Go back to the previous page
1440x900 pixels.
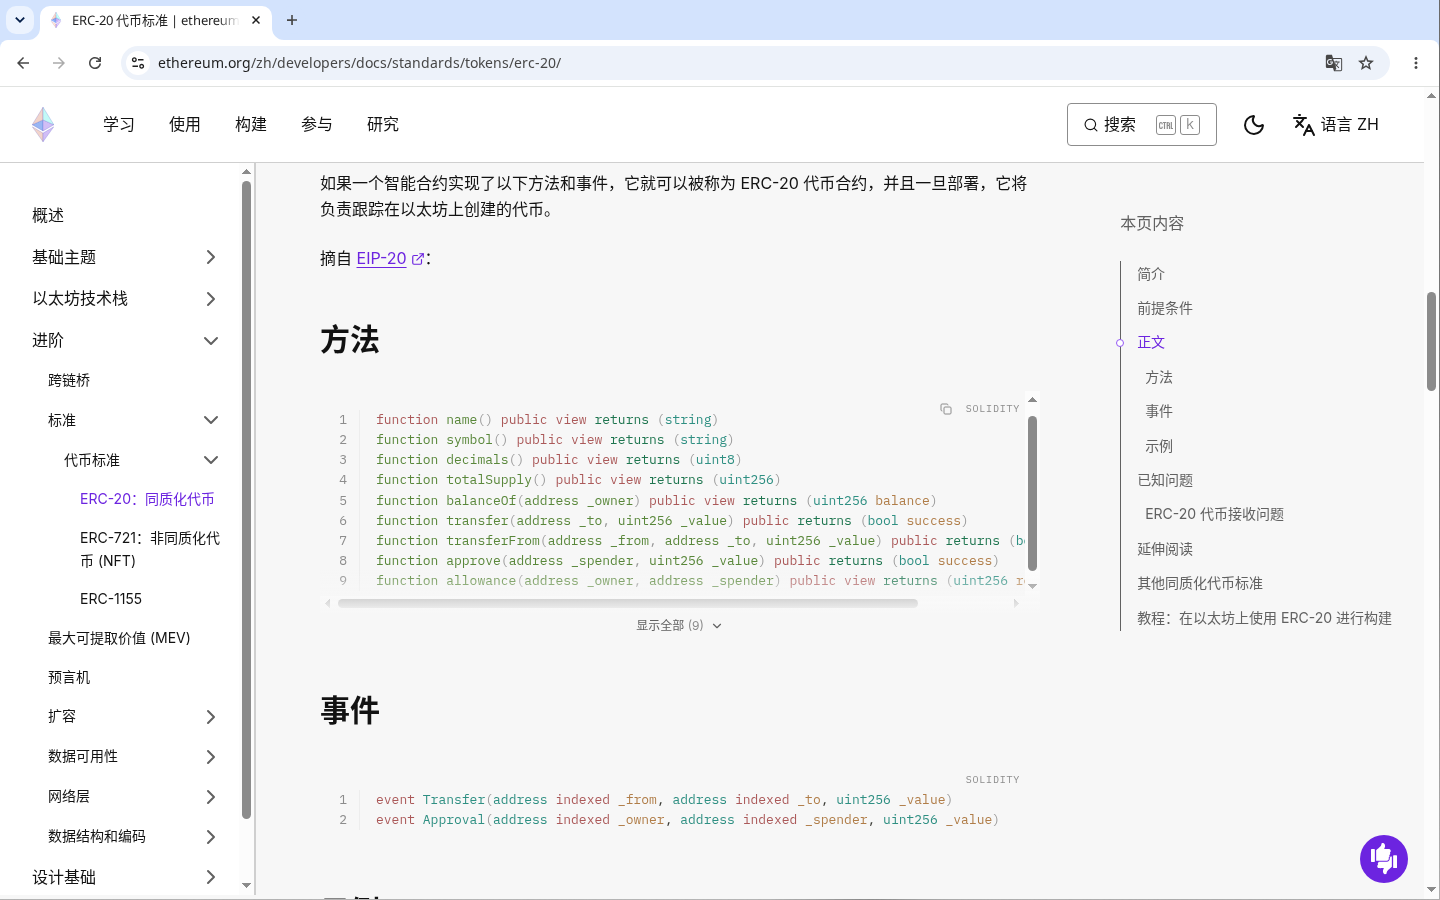(x=23, y=63)
